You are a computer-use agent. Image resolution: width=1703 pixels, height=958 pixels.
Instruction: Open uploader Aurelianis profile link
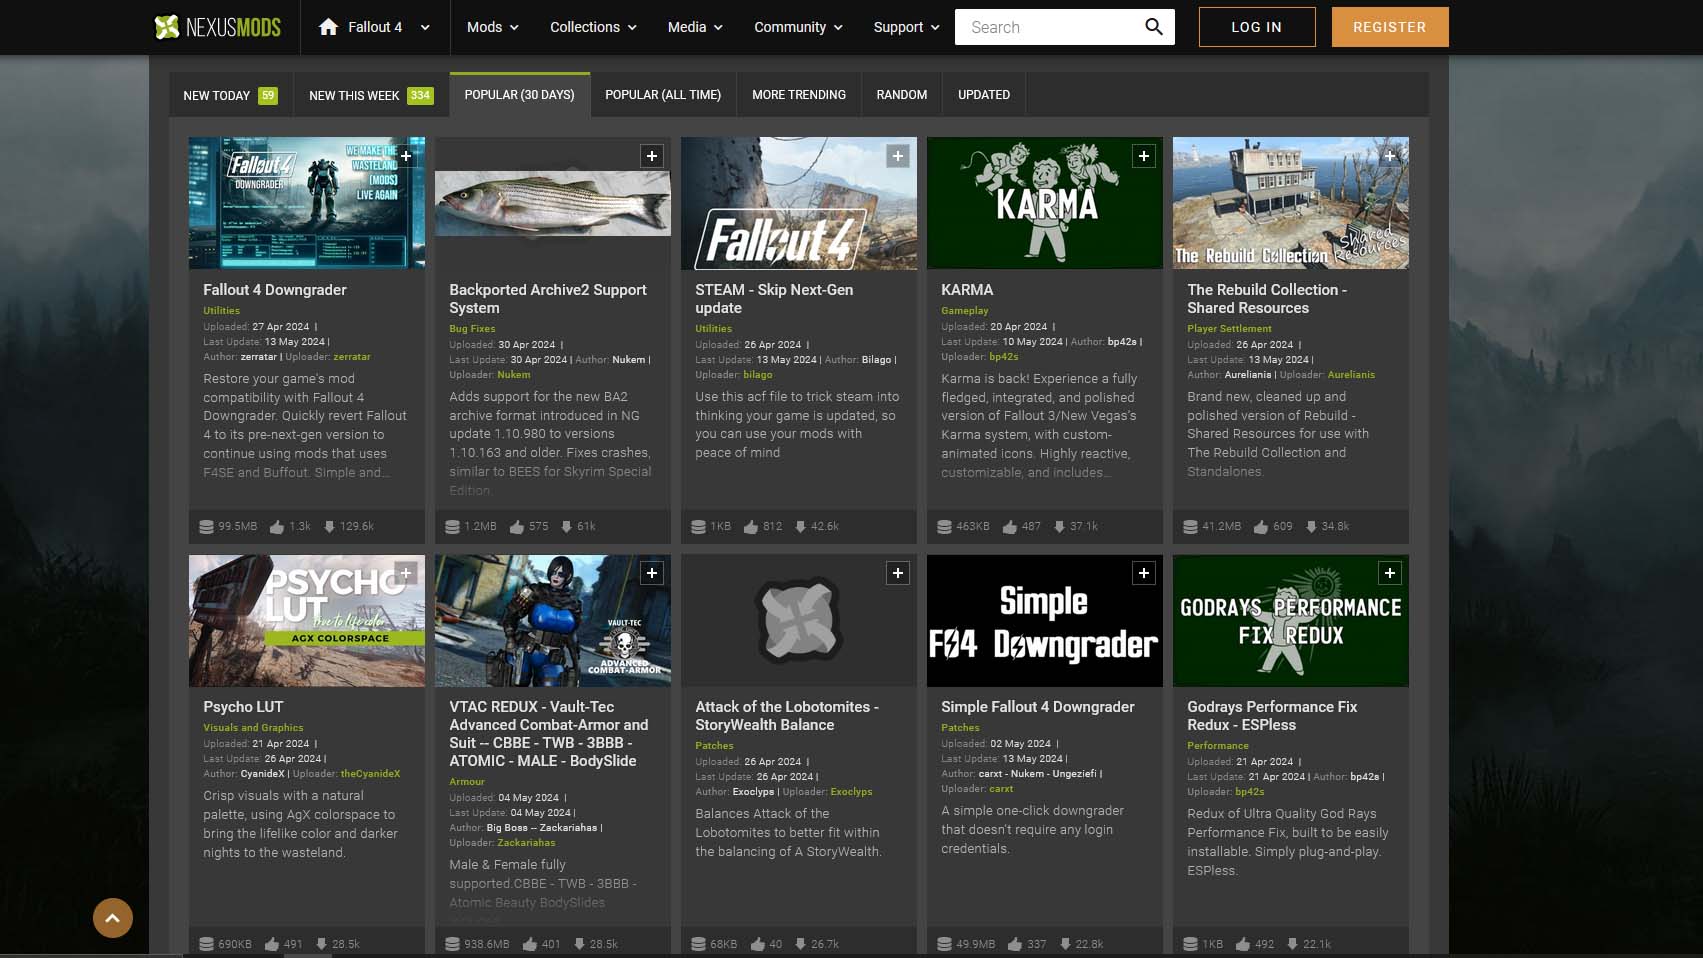click(x=1351, y=375)
